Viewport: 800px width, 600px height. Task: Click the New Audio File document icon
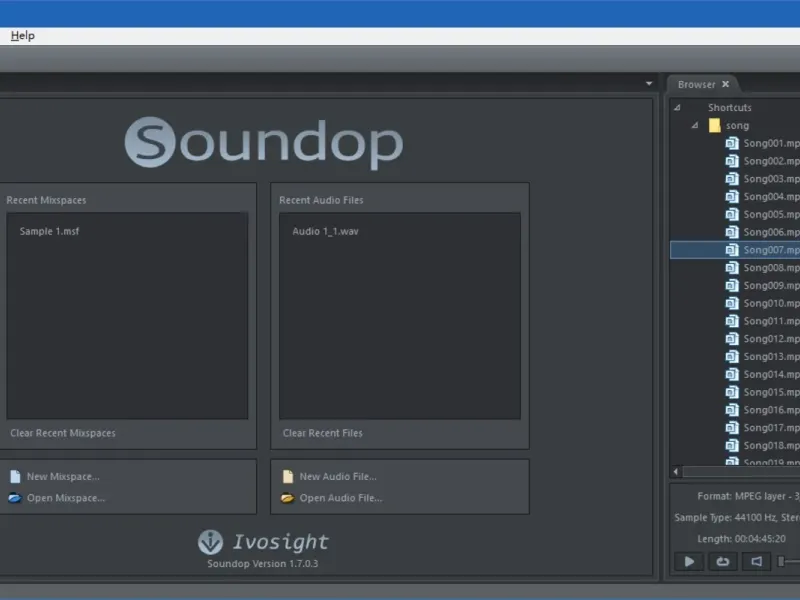[x=288, y=477]
